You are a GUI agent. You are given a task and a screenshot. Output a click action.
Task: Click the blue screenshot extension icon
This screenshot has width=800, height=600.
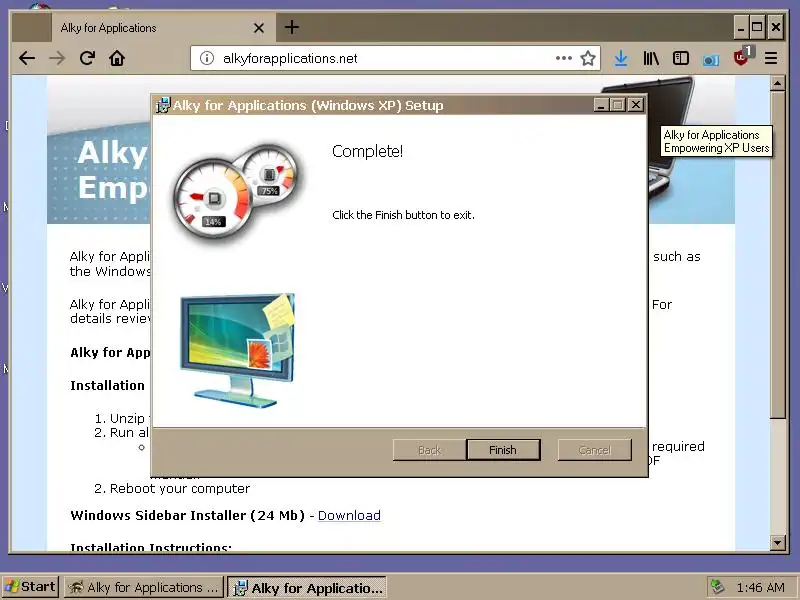tap(710, 60)
